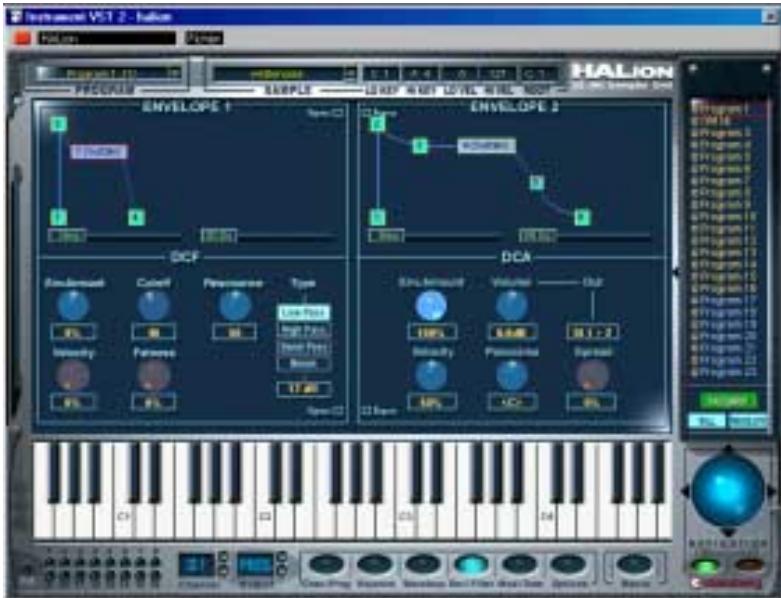The height and width of the screenshot is (598, 781).
Task: Click the C3 key on keyboard
Action: tap(405, 518)
